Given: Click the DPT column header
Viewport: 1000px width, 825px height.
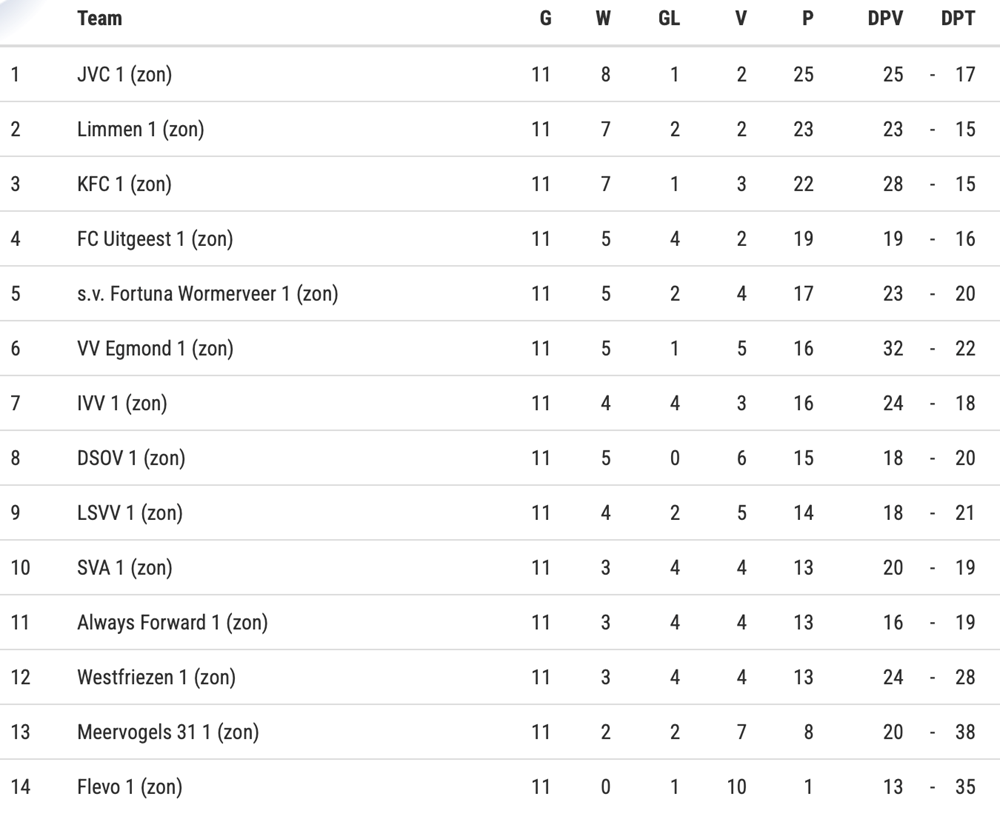Looking at the screenshot, I should click(958, 18).
